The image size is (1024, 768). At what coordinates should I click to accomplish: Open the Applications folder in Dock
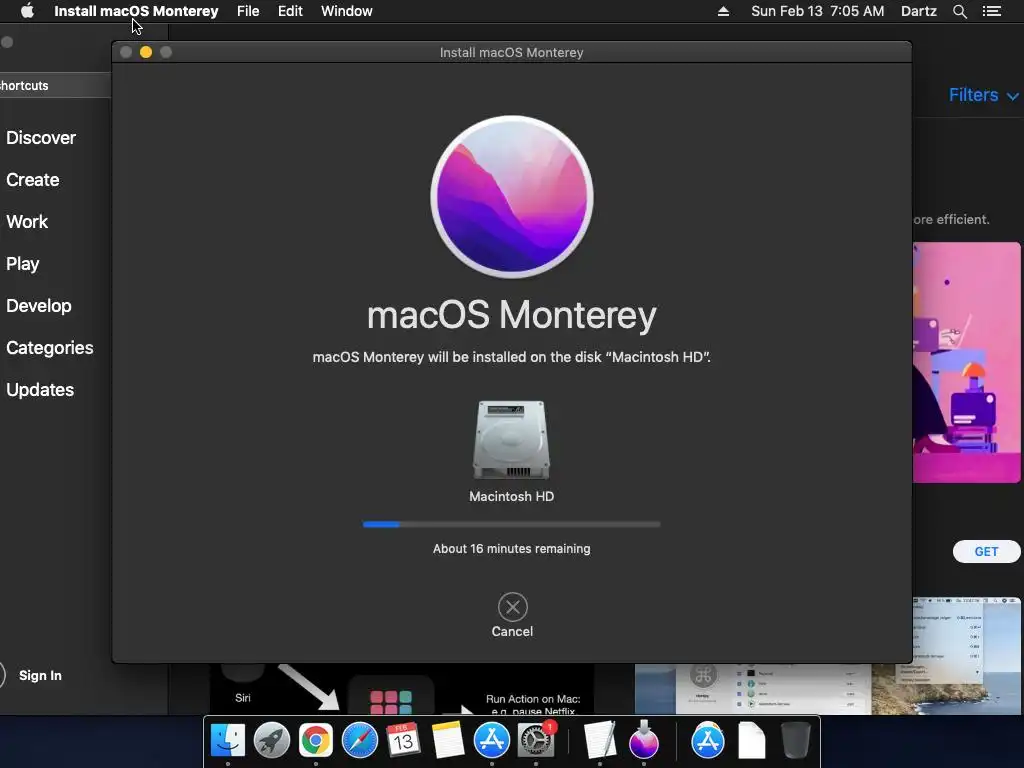708,741
